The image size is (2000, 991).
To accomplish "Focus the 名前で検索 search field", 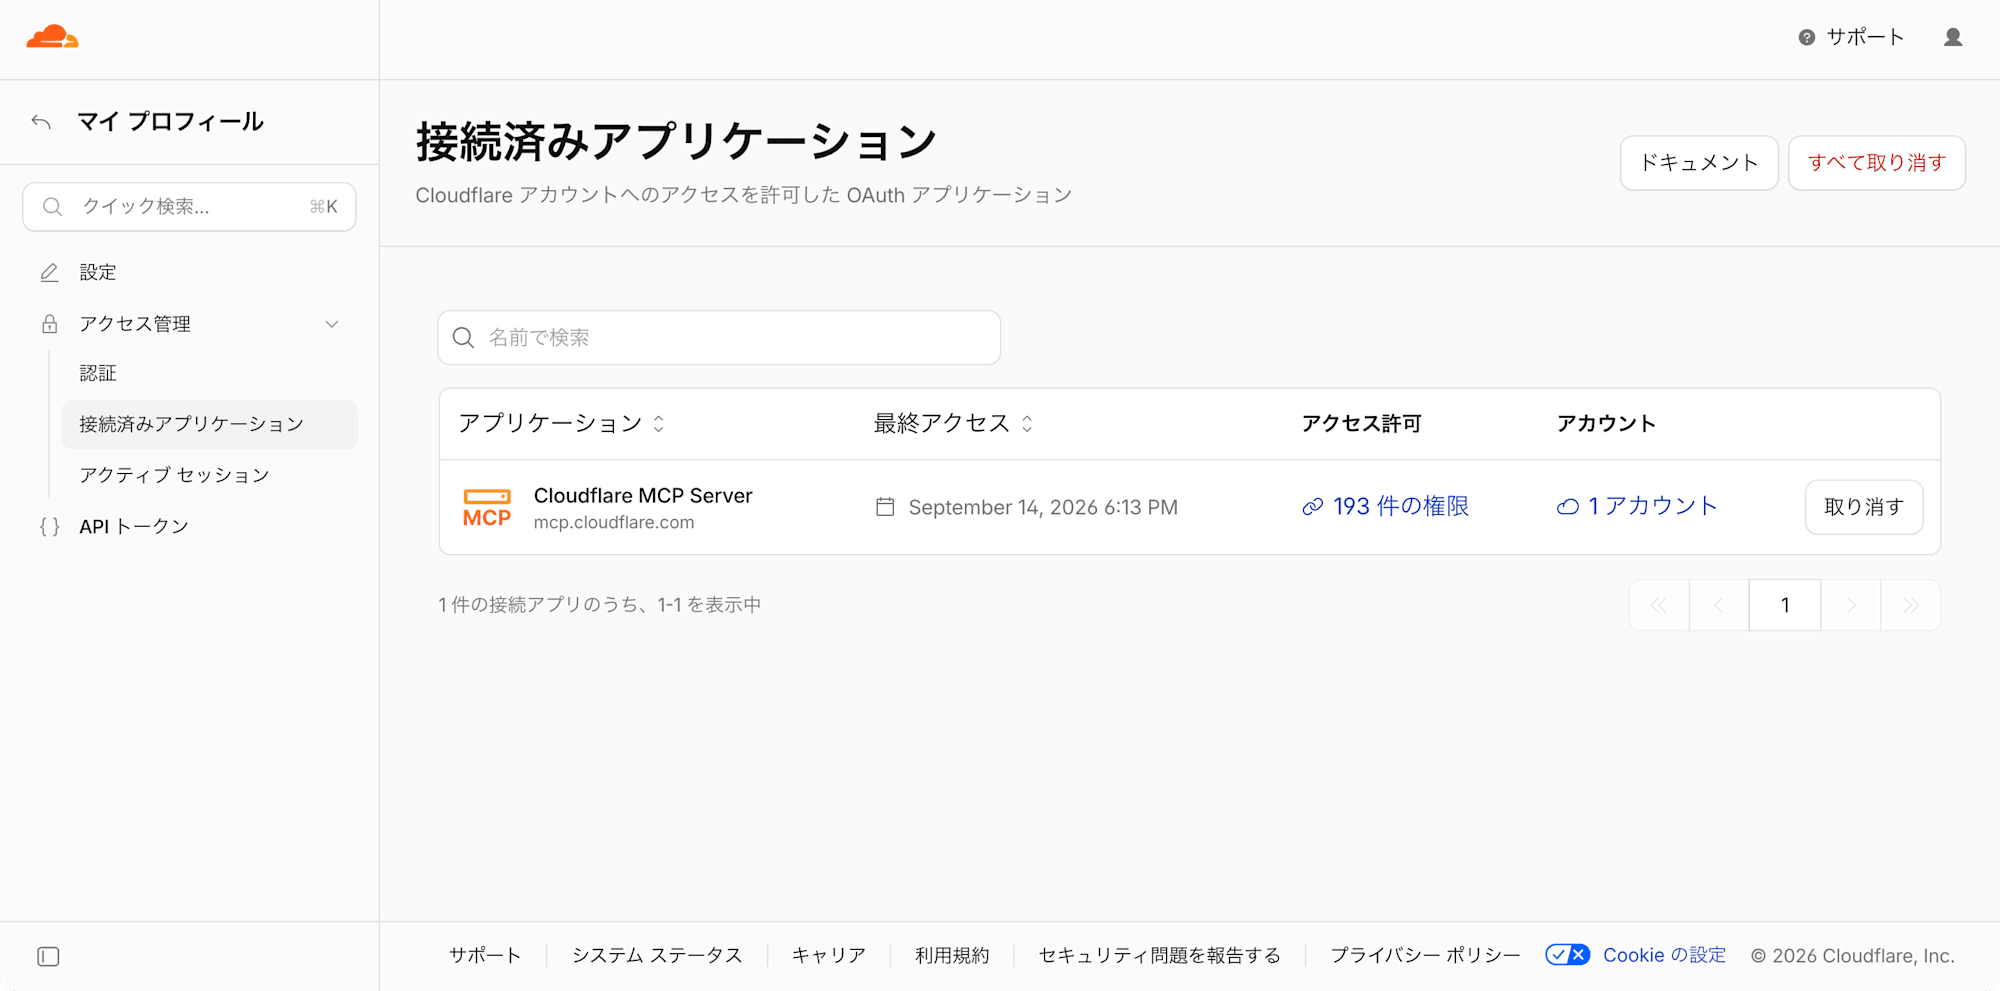I will pyautogui.click(x=719, y=338).
